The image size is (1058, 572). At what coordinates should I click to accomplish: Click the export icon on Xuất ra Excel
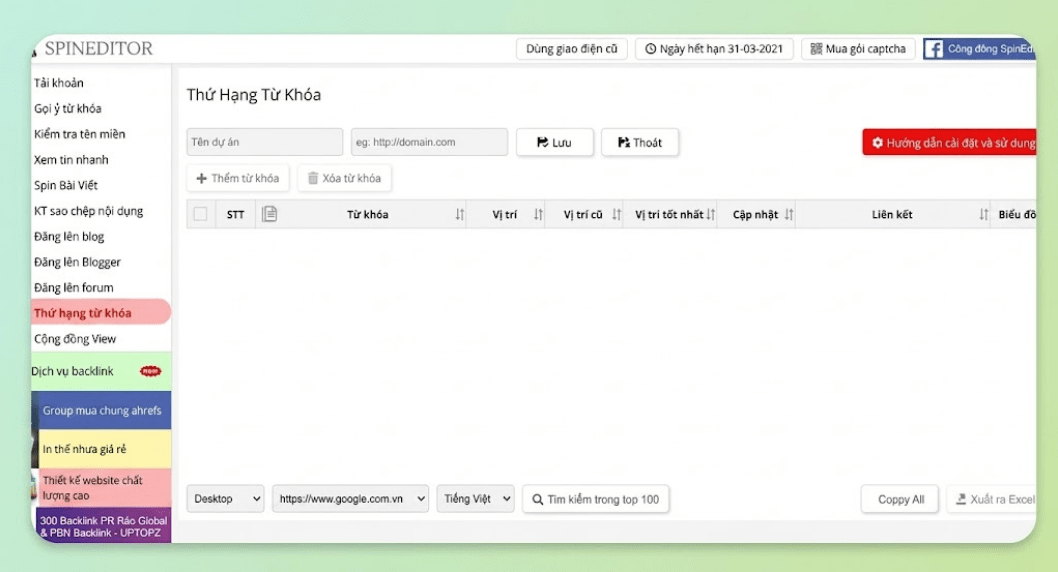961,499
